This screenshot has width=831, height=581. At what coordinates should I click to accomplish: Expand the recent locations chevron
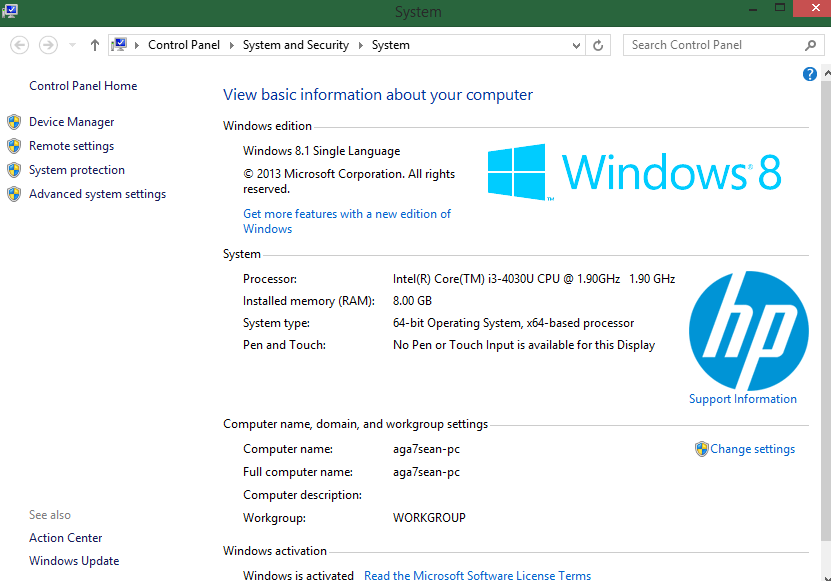pyautogui.click(x=73, y=45)
